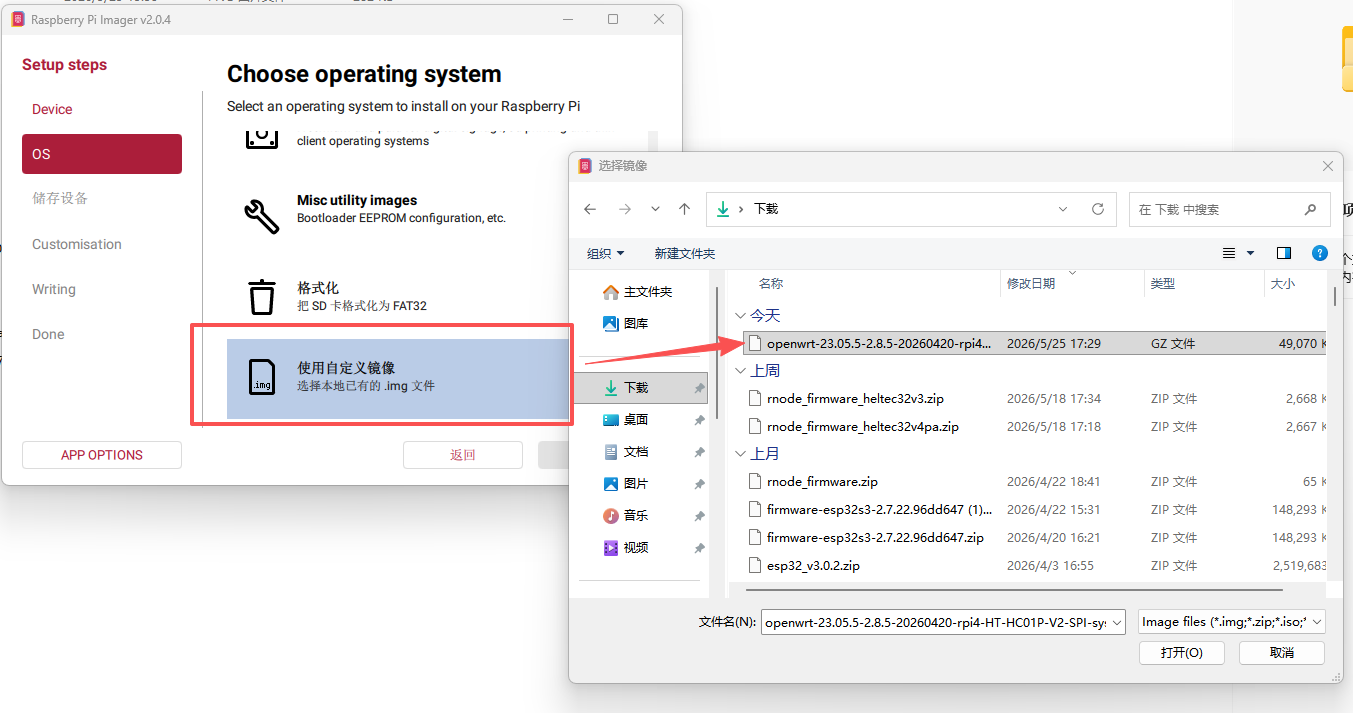Go forward in file dialog navigation
The width and height of the screenshot is (1353, 713).
pos(625,209)
